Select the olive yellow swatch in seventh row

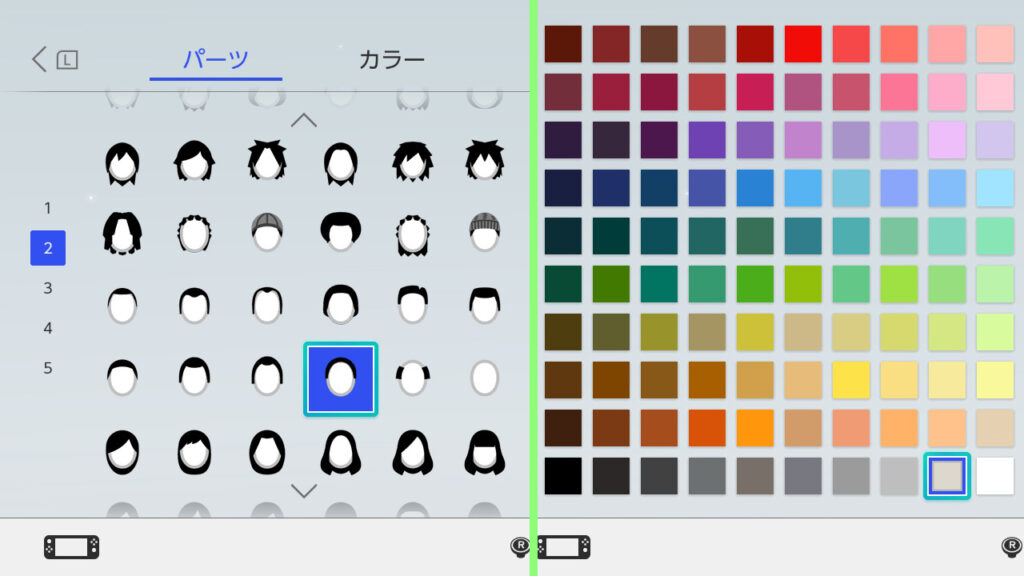(659, 332)
